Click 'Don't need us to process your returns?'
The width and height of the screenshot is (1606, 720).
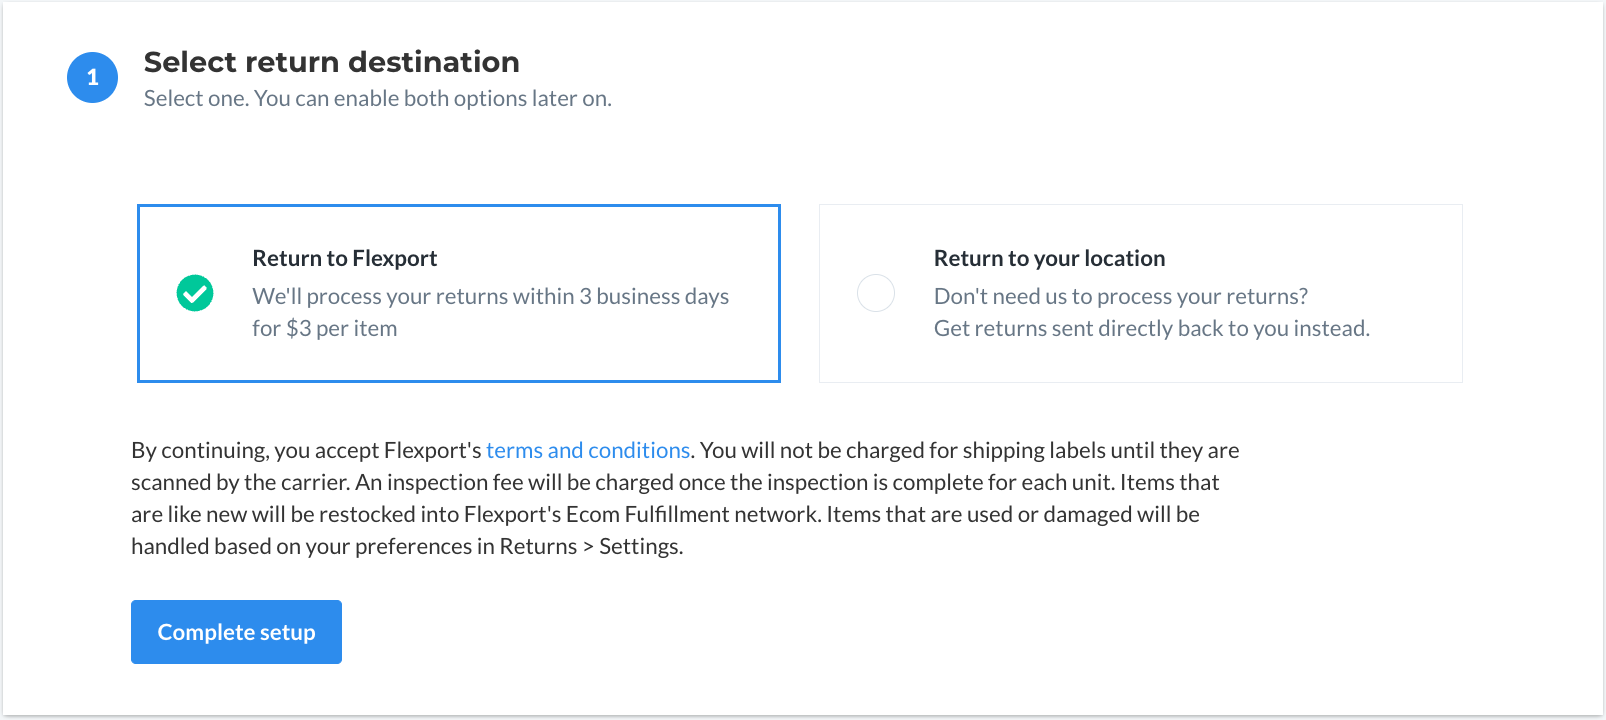[1120, 296]
